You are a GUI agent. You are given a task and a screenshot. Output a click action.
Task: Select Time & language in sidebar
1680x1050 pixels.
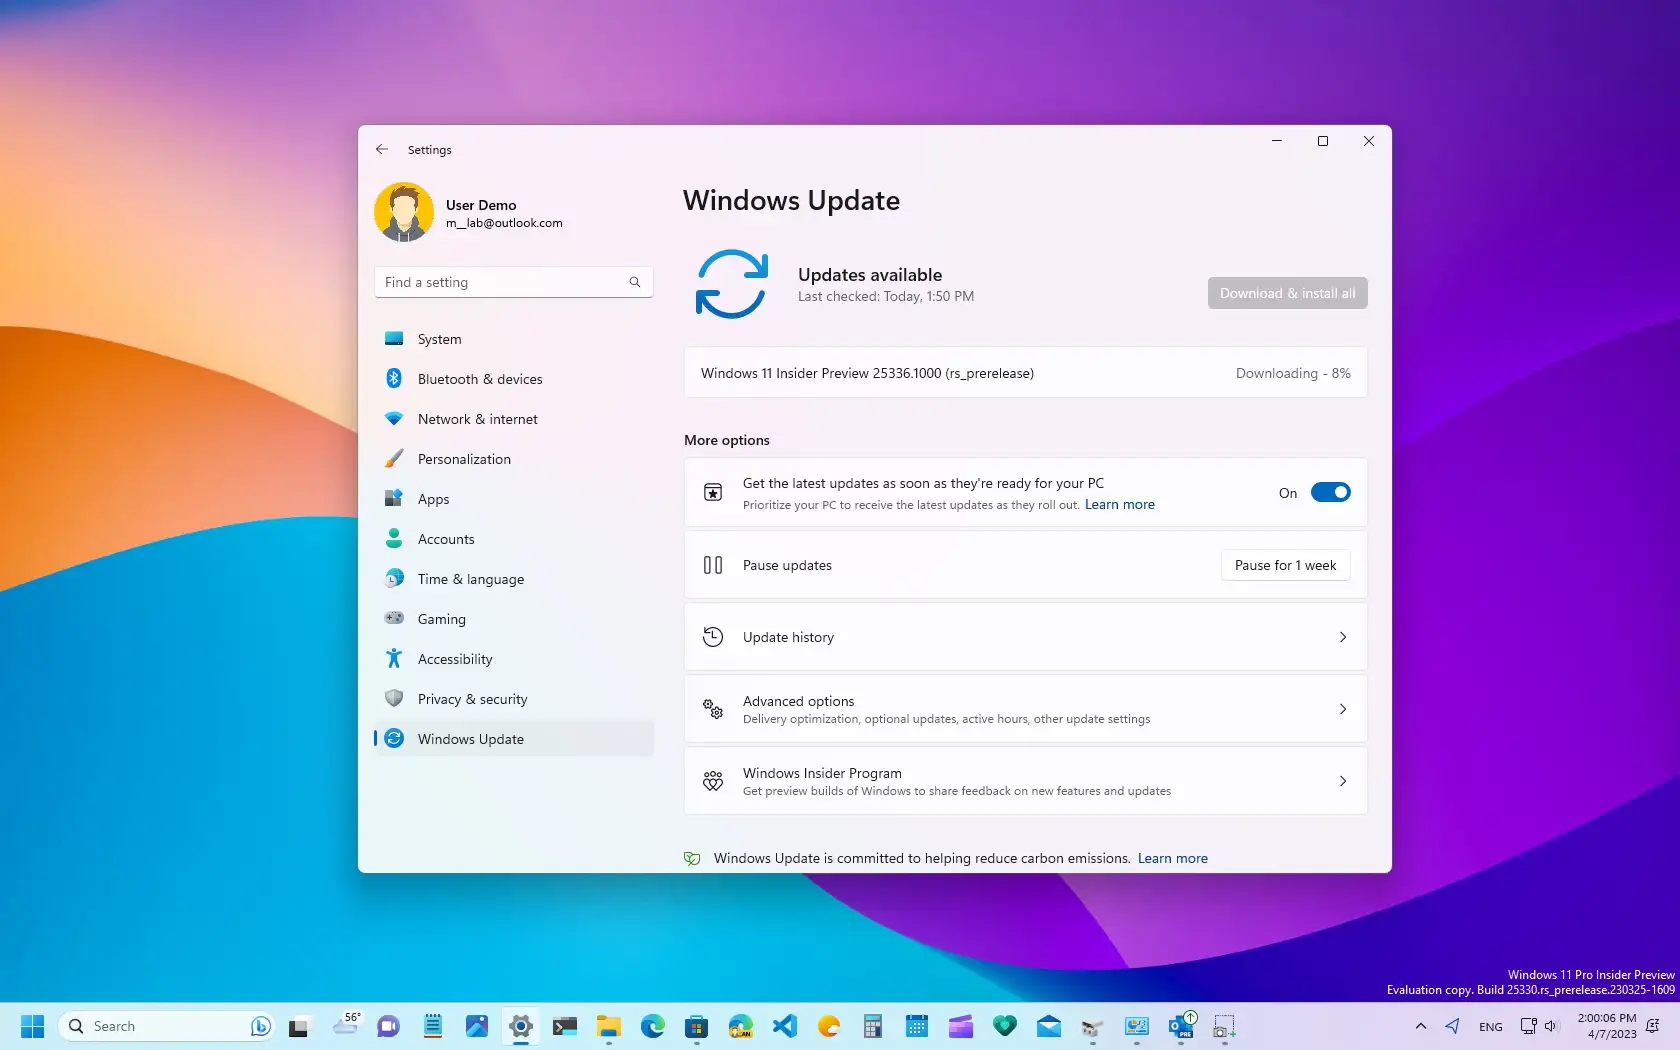470,578
